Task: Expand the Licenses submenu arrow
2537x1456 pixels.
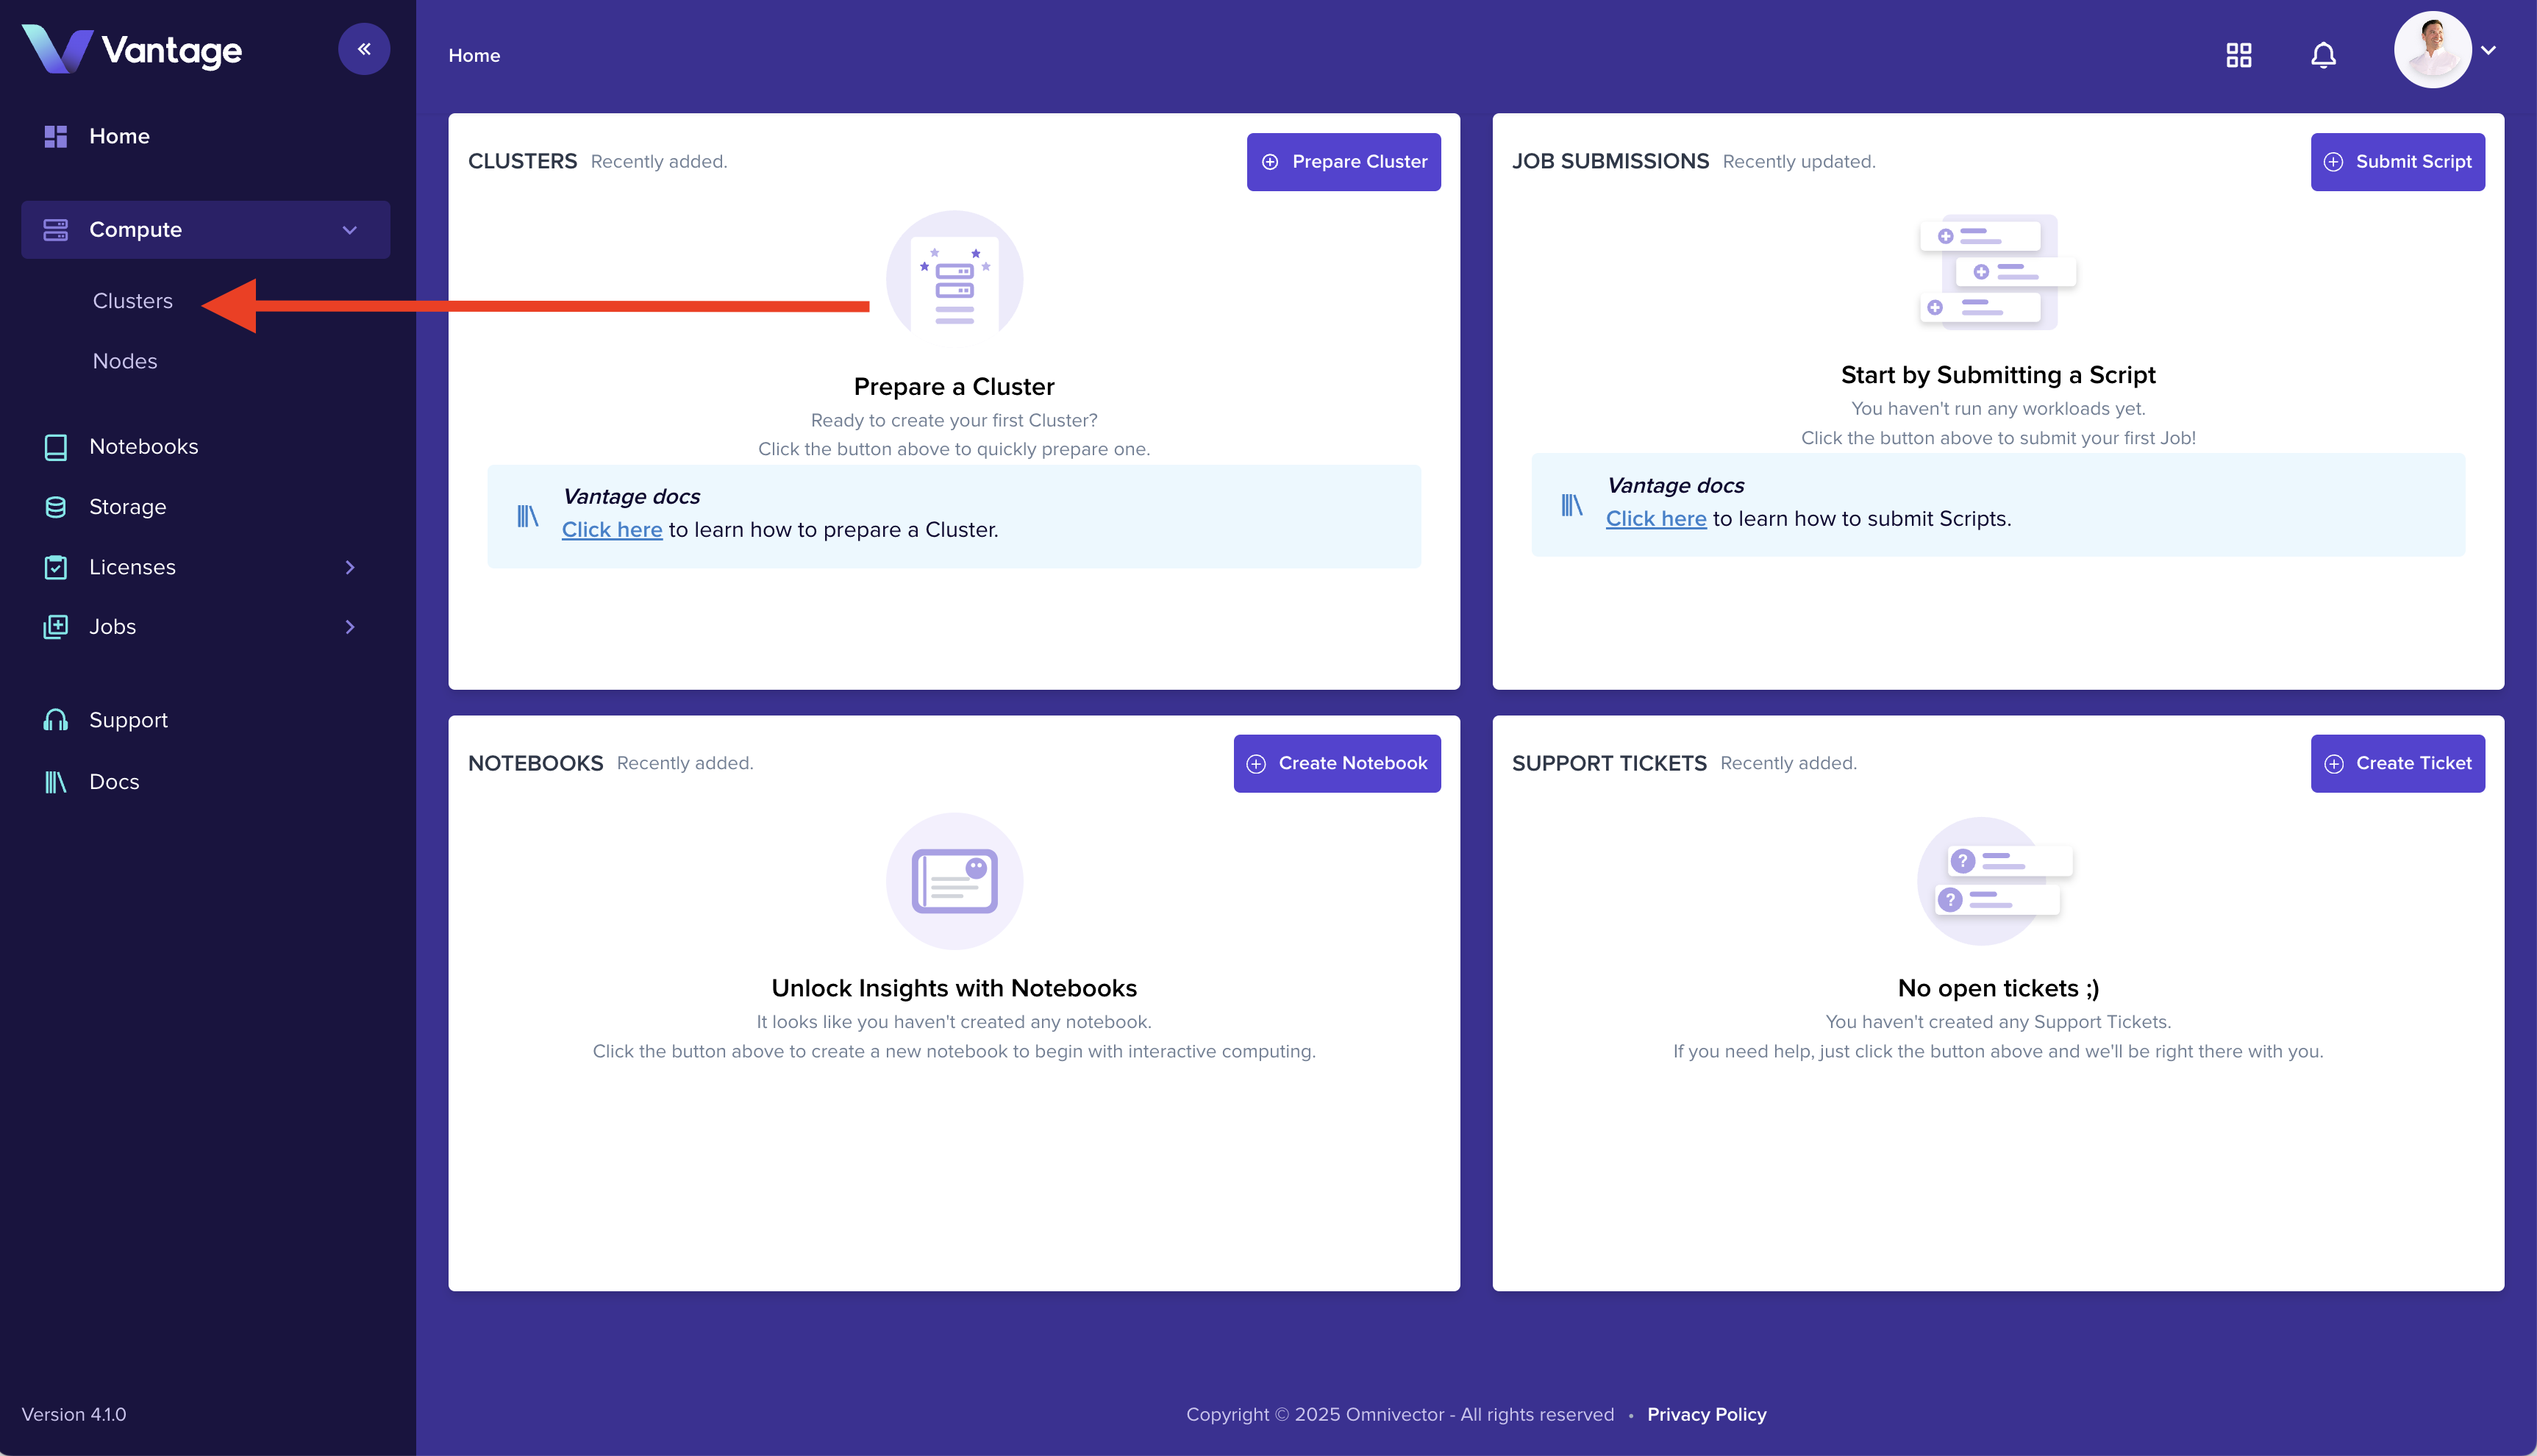Action: (350, 567)
